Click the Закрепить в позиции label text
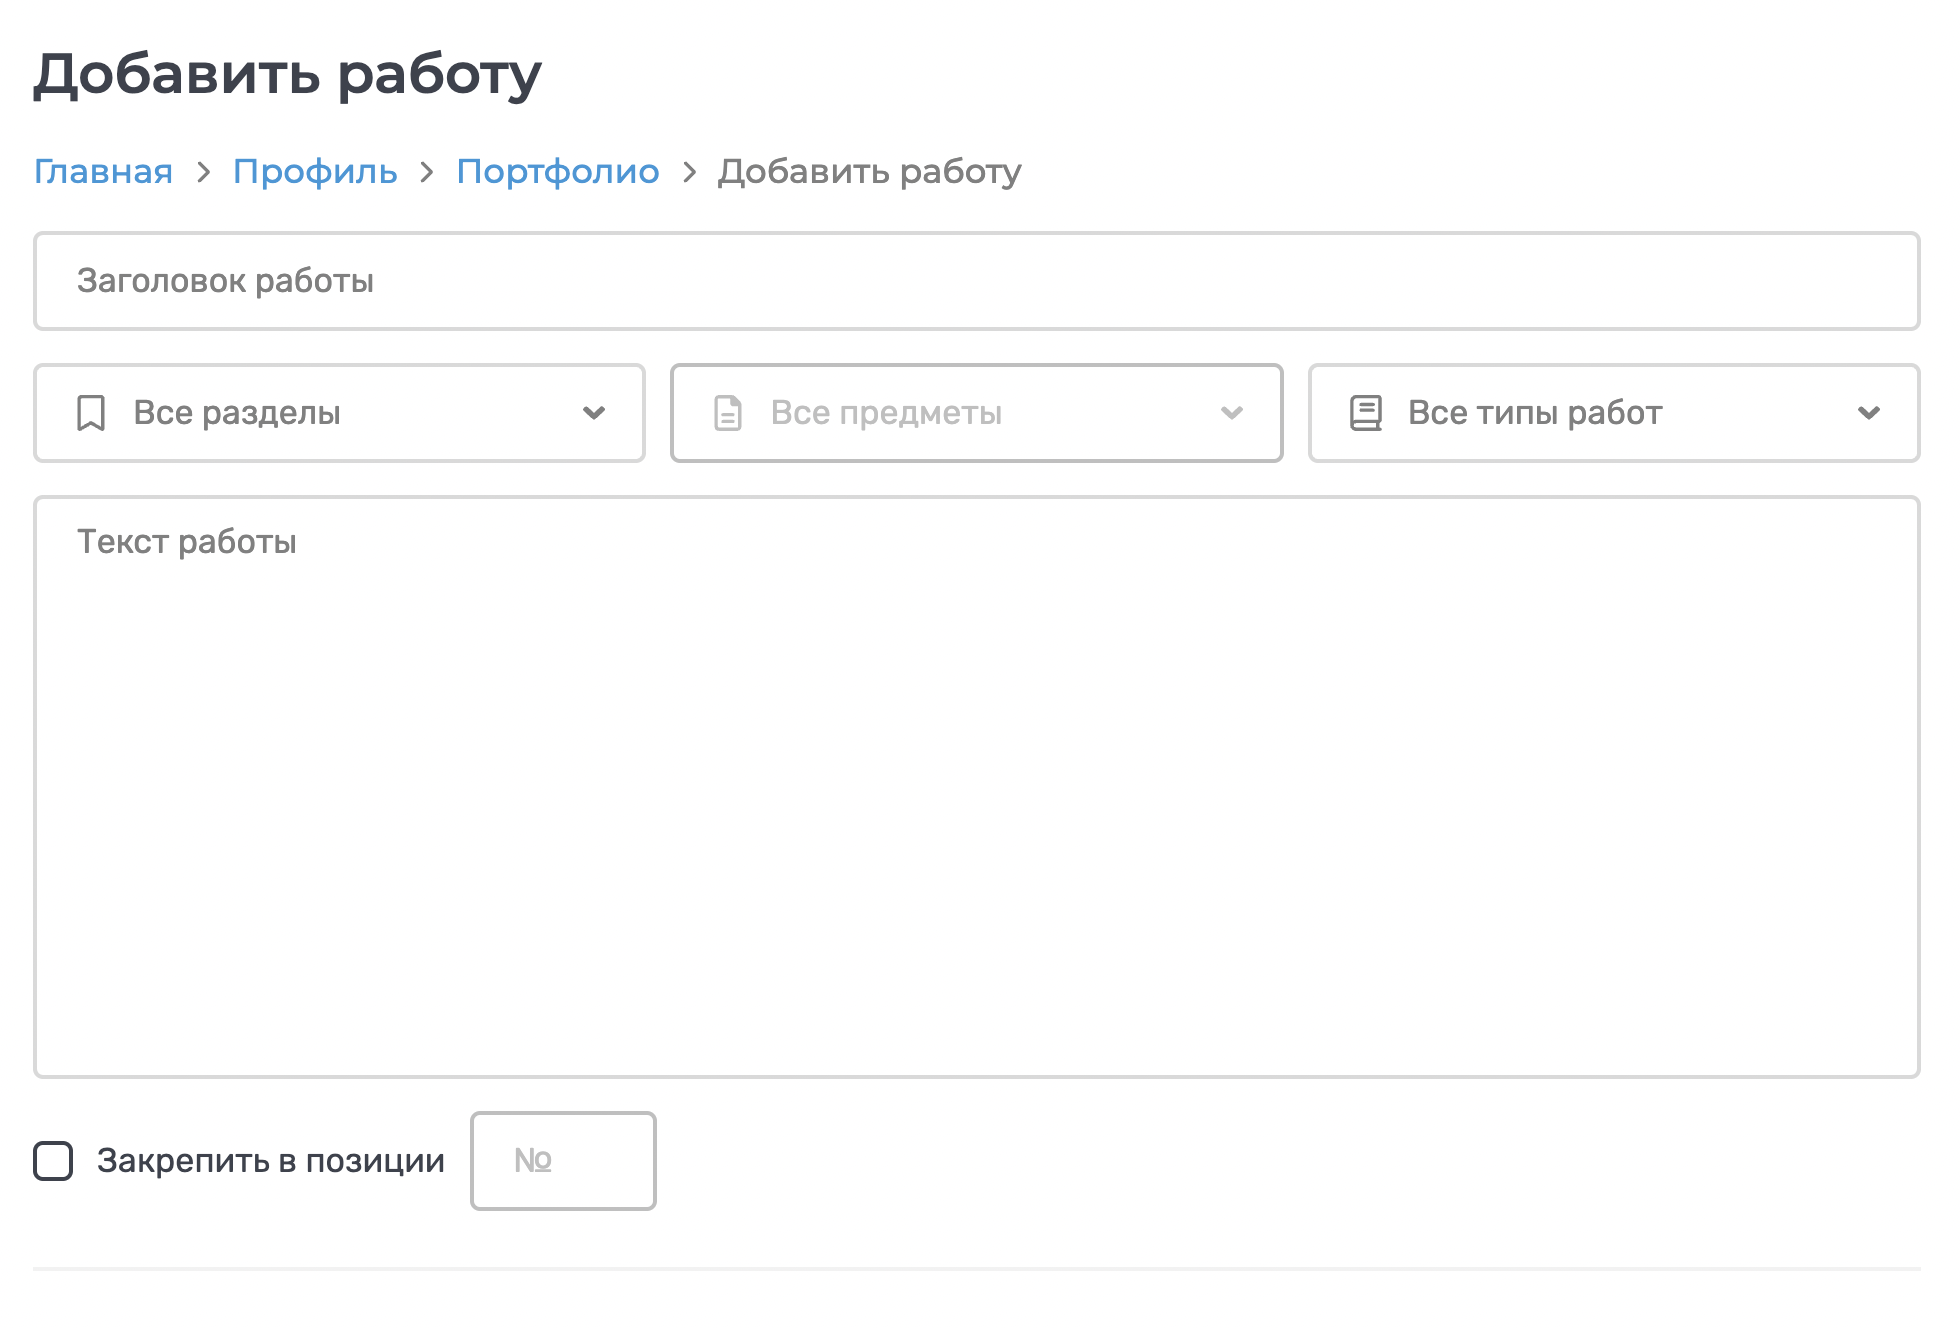The height and width of the screenshot is (1328, 1960). point(270,1161)
